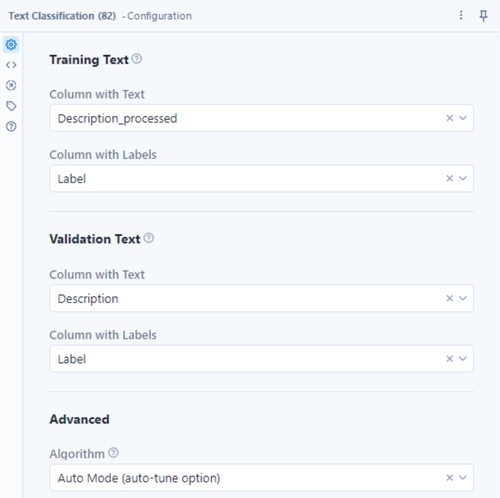Expand the Validation Column with Labels dropdown
This screenshot has height=498, width=500.
[x=463, y=359]
